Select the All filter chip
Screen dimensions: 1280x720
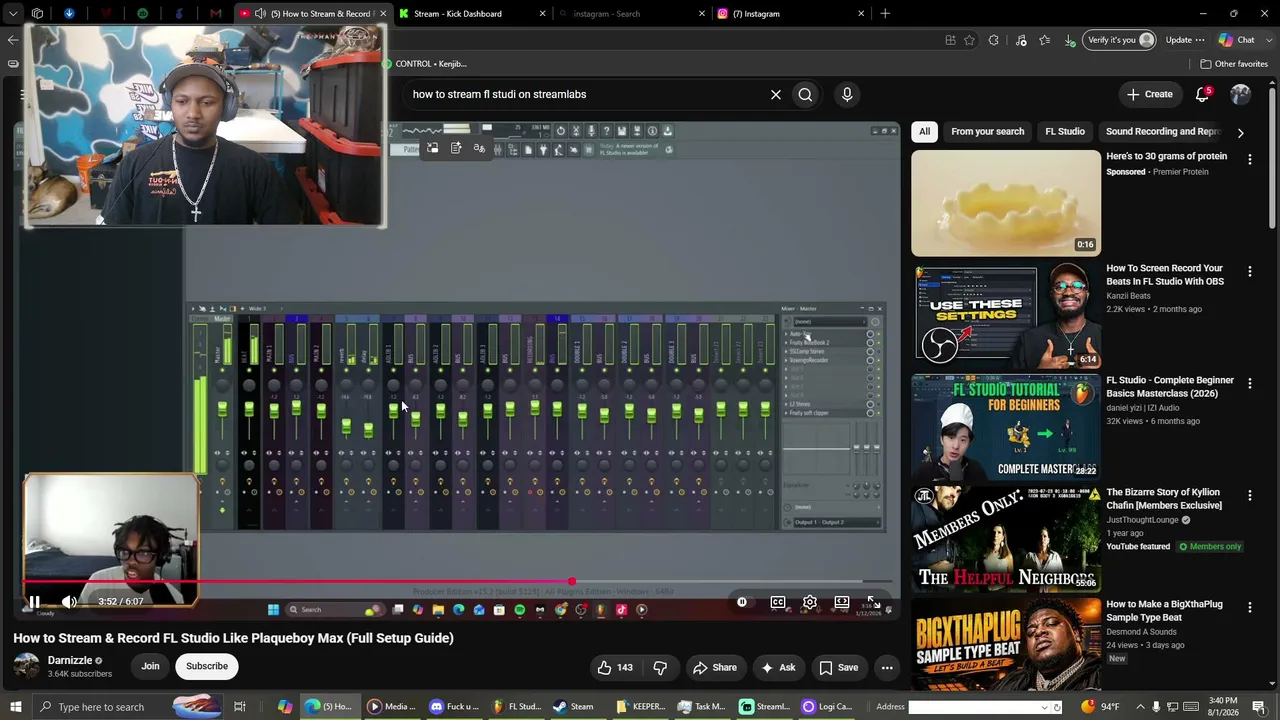(x=925, y=132)
